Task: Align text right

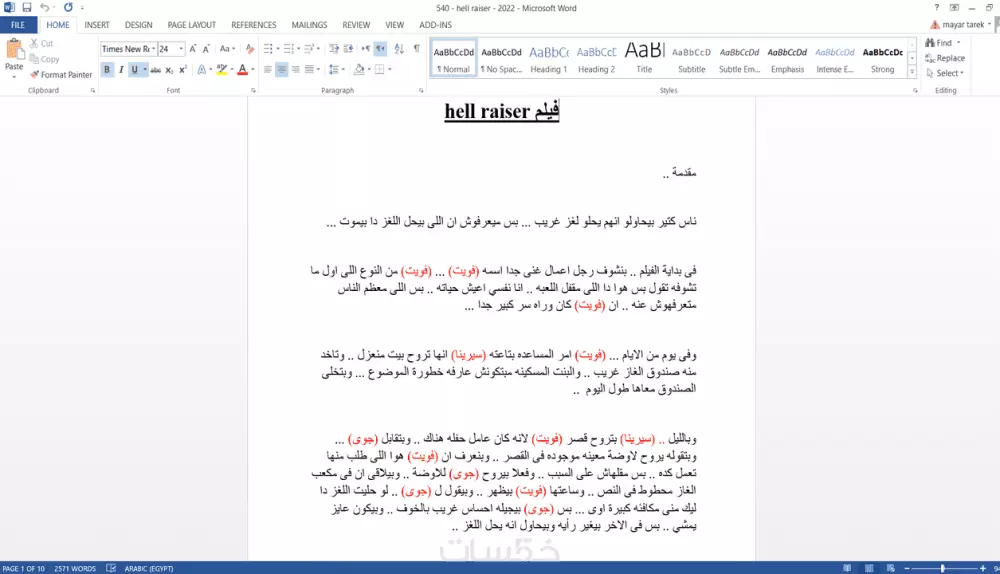Action: click(295, 70)
